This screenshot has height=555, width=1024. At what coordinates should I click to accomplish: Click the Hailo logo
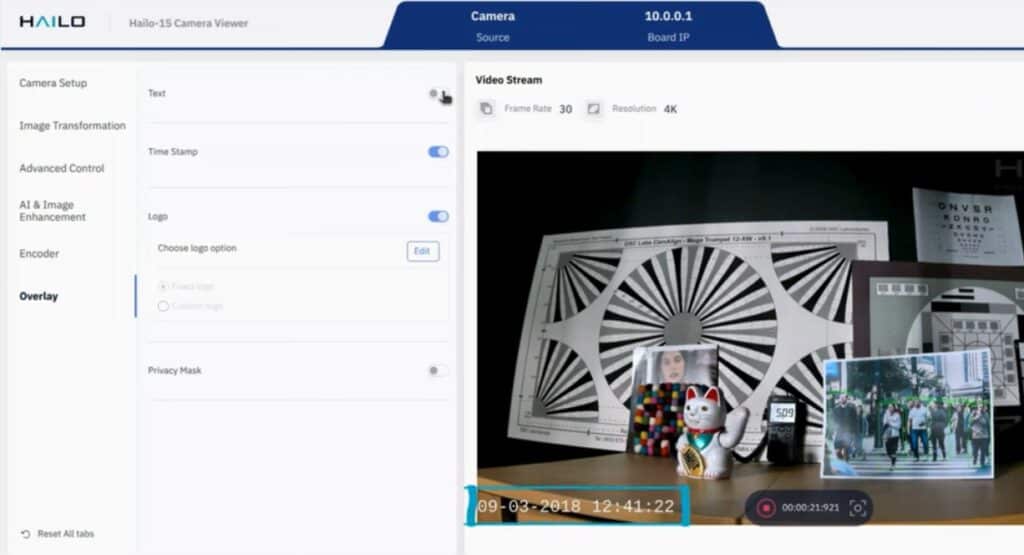point(52,22)
